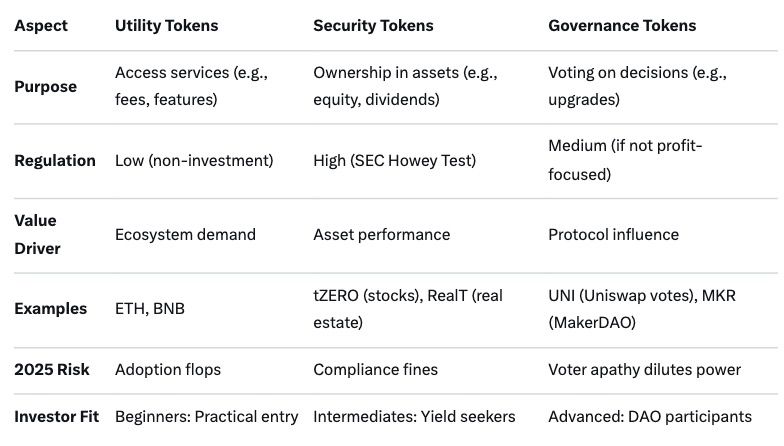Select the Purpose row label
Image resolution: width=784 pixels, height=446 pixels.
tap(45, 87)
